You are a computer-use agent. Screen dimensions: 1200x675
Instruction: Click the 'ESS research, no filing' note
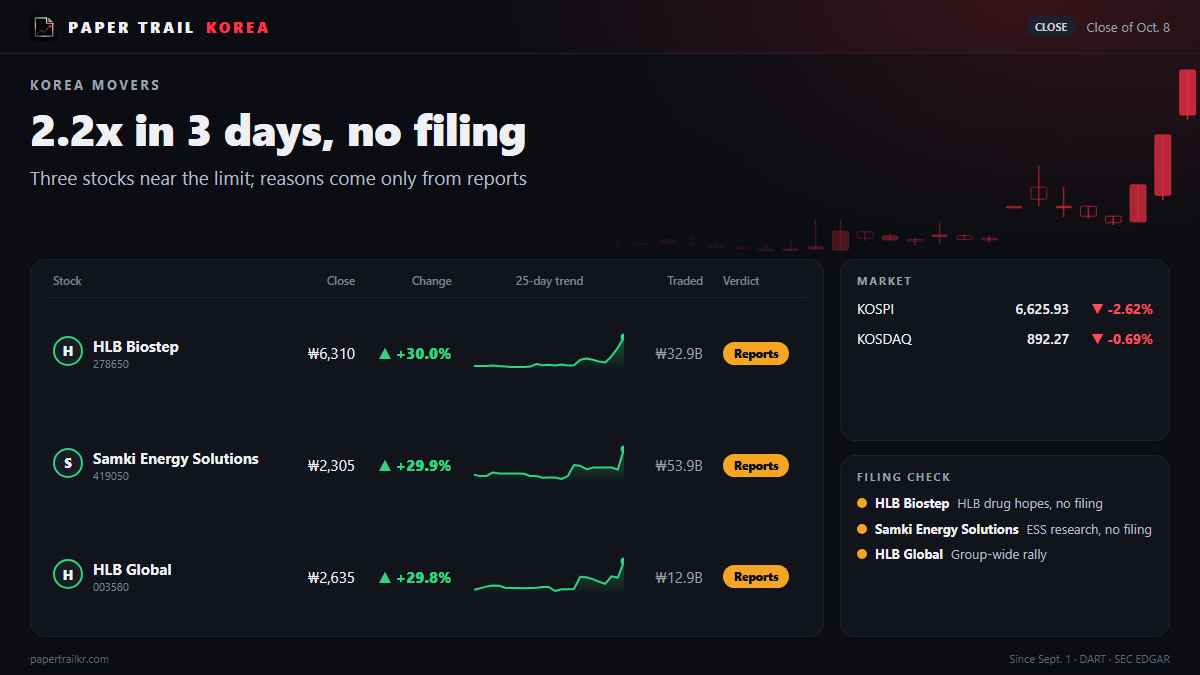point(1089,529)
